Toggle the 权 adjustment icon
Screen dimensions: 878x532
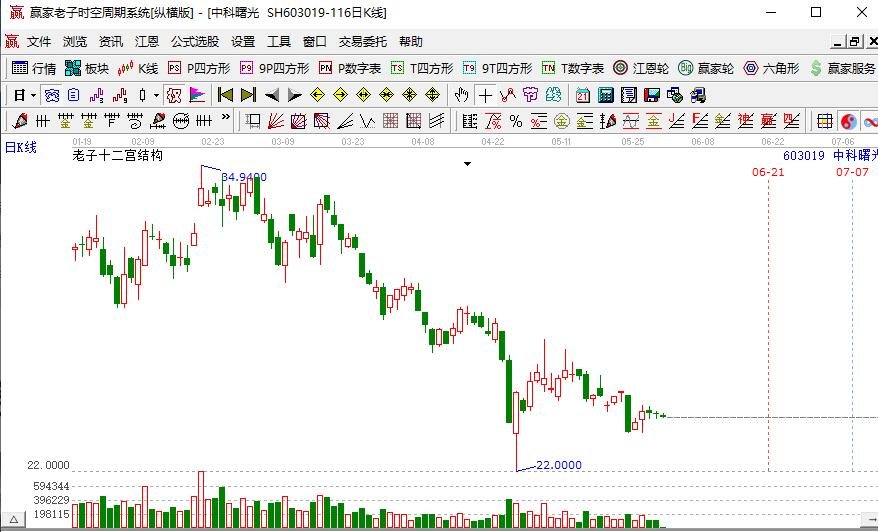174,96
